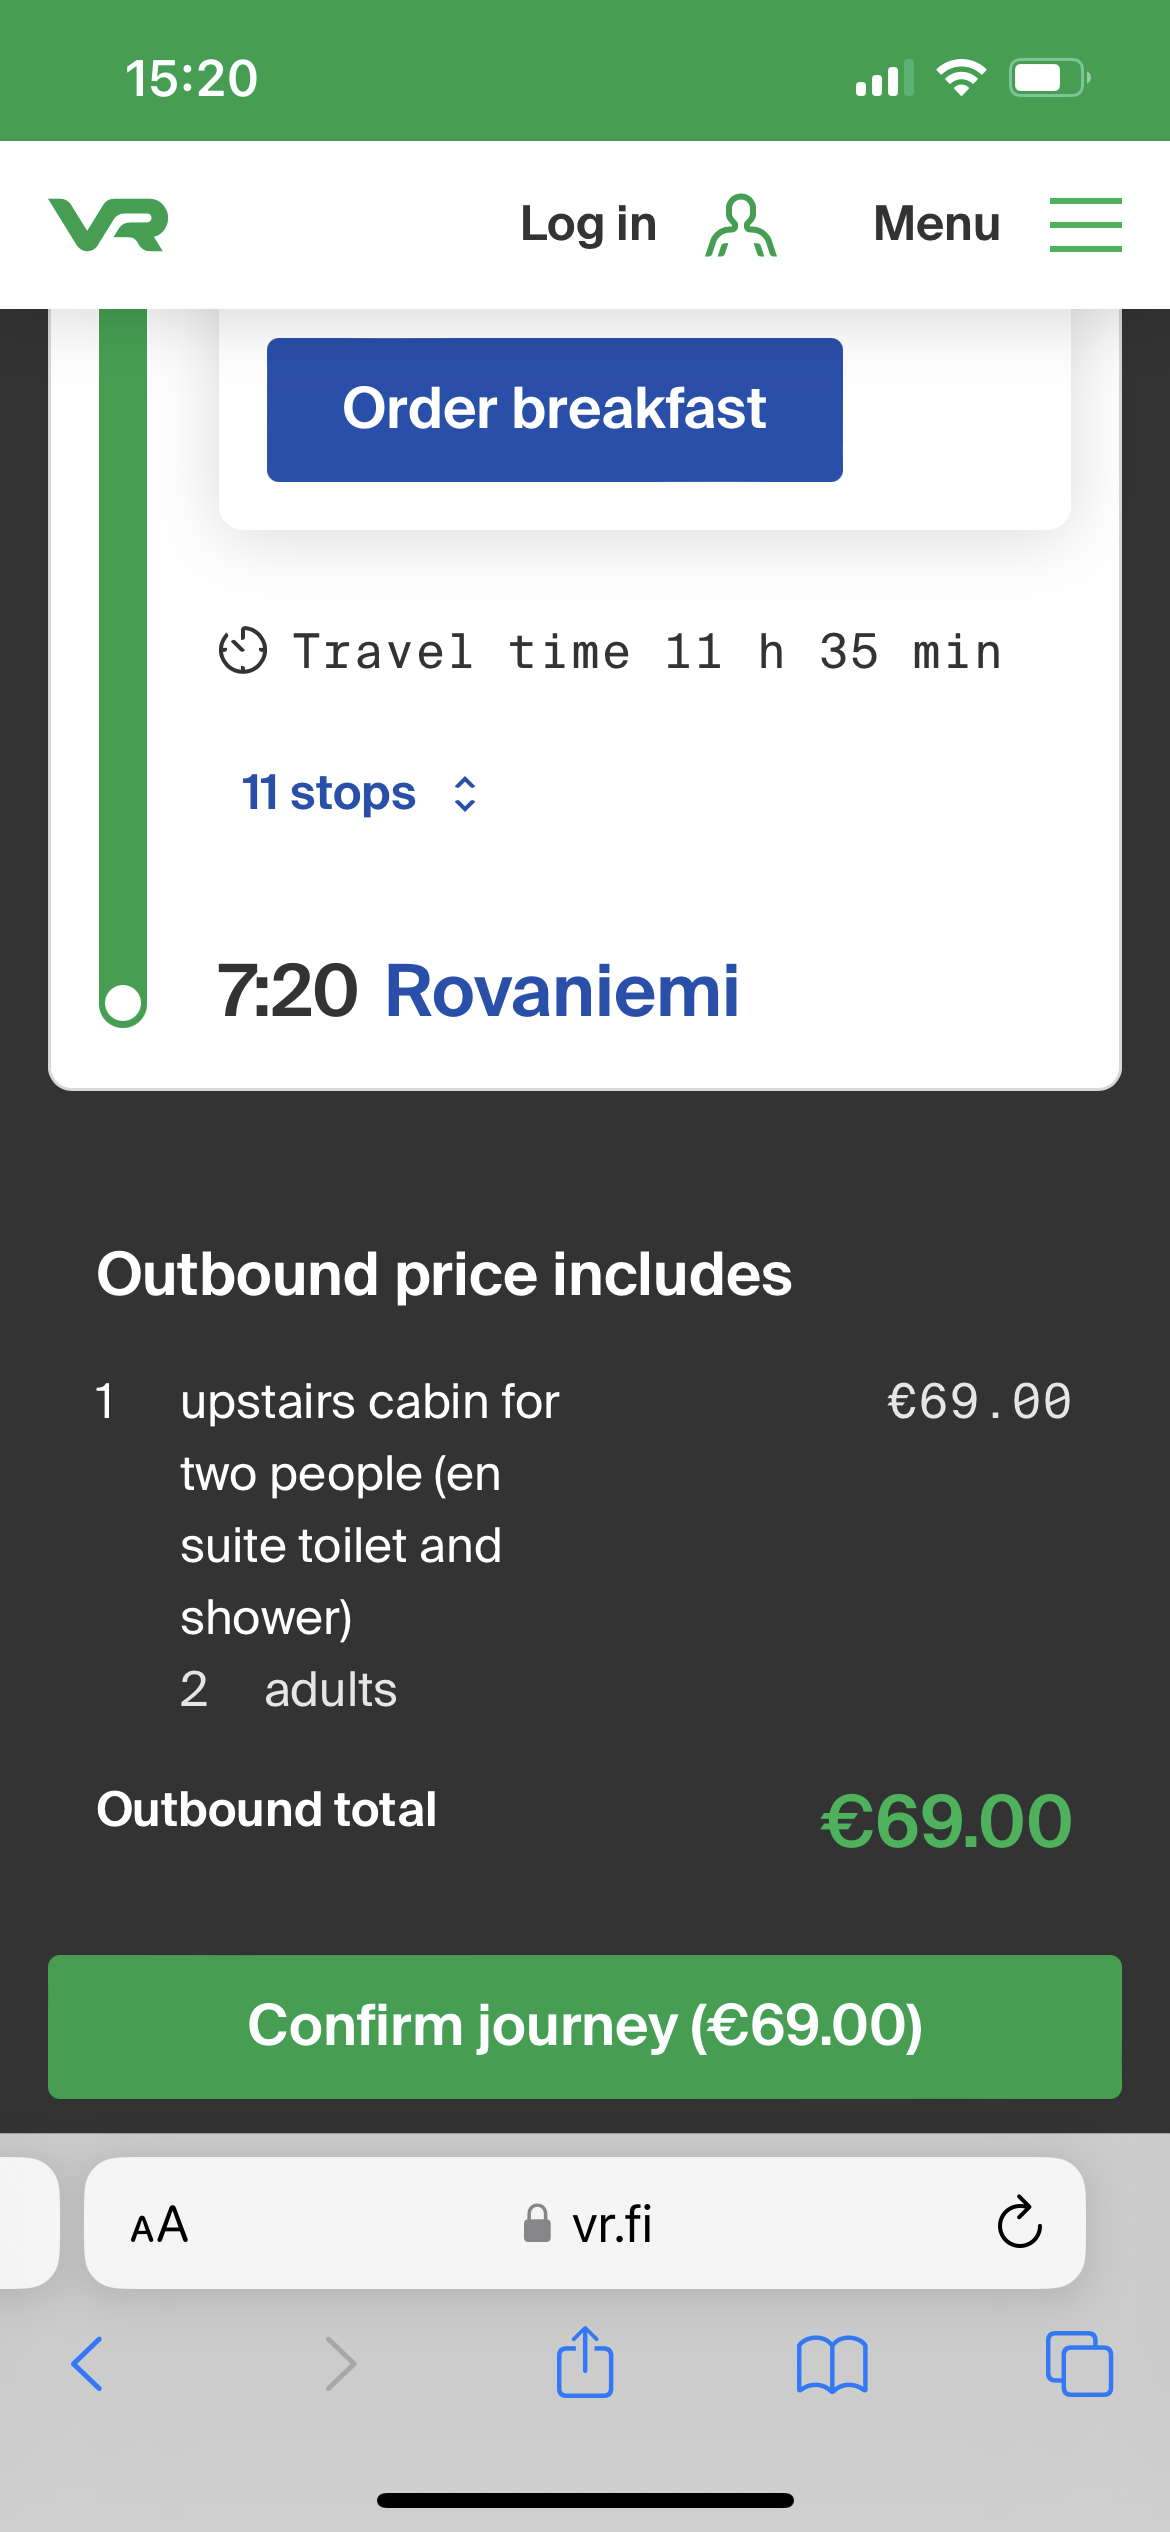
Task: Expand the 11 stops list
Action: [329, 794]
